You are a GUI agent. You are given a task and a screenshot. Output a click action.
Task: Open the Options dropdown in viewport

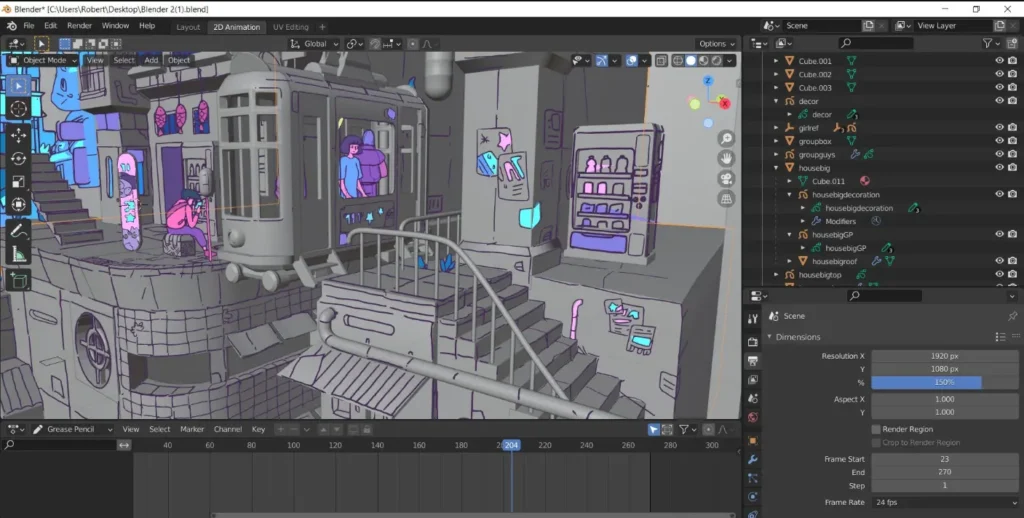click(x=716, y=44)
